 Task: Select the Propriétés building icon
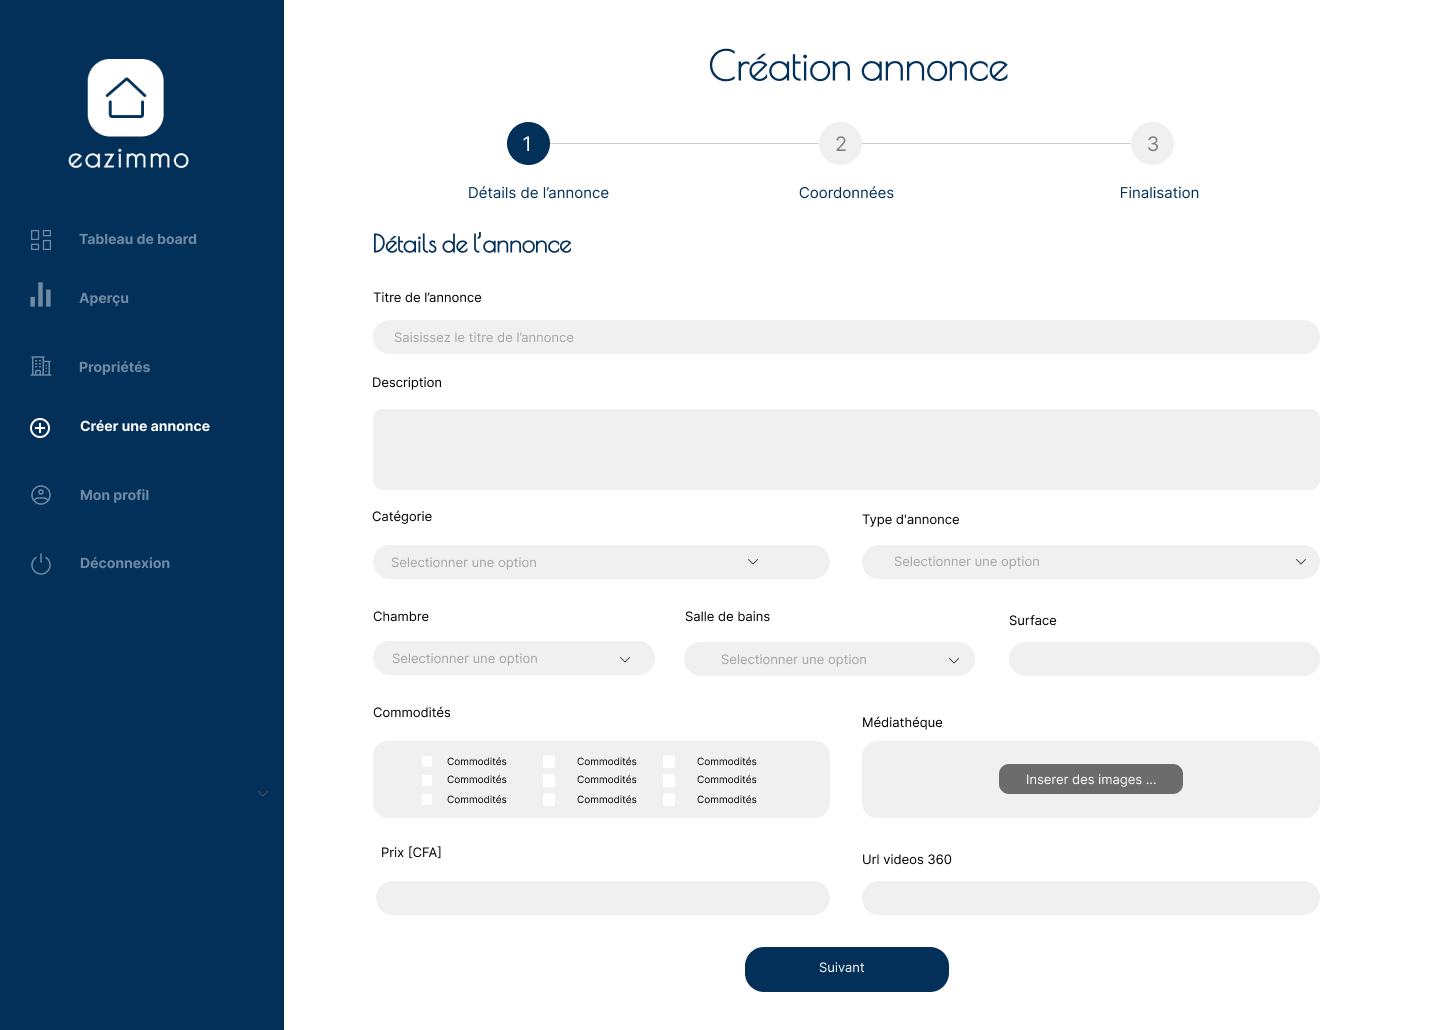point(41,366)
